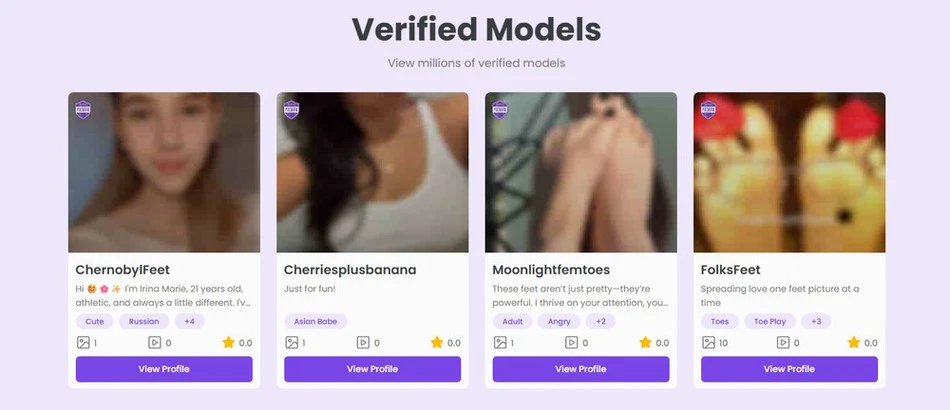Expand the +2 tags on Moonlightfemtoes
Viewport: 950px width, 410px height.
pyautogui.click(x=600, y=321)
